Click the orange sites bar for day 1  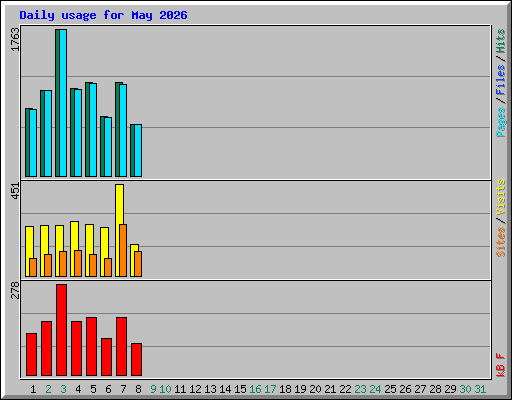pyautogui.click(x=33, y=268)
